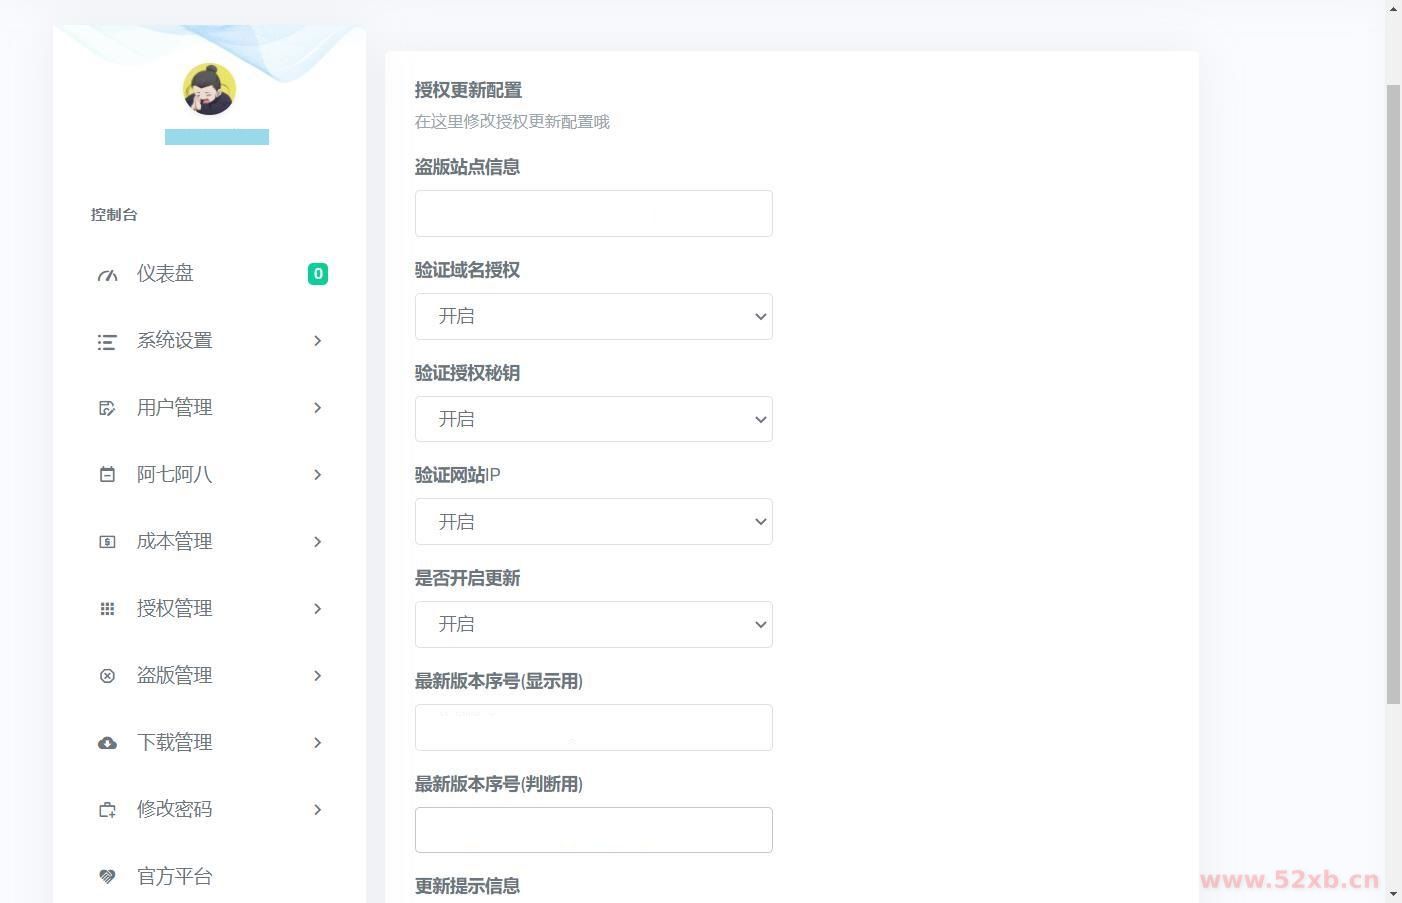Click the 成本管理 money icon

(x=107, y=542)
